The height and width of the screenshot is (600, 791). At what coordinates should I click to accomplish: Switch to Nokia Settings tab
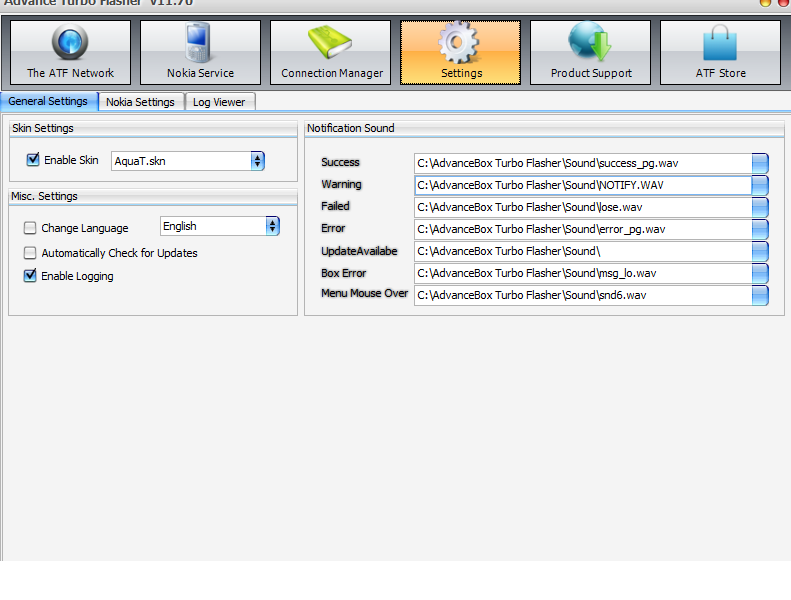141,102
